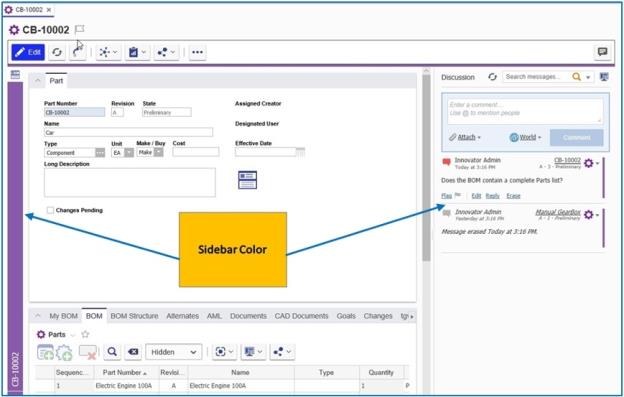Select the BOM tab
The width and height of the screenshot is (624, 397).
pos(94,316)
